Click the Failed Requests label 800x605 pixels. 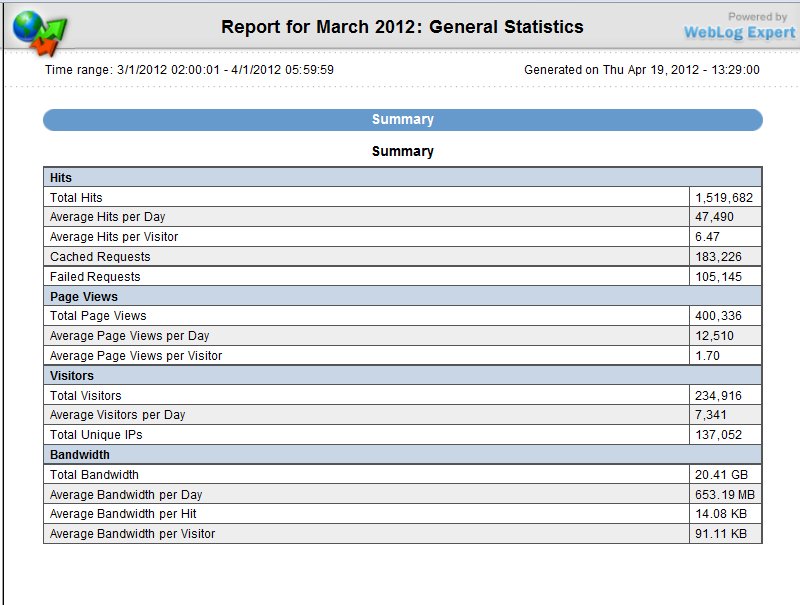(95, 276)
